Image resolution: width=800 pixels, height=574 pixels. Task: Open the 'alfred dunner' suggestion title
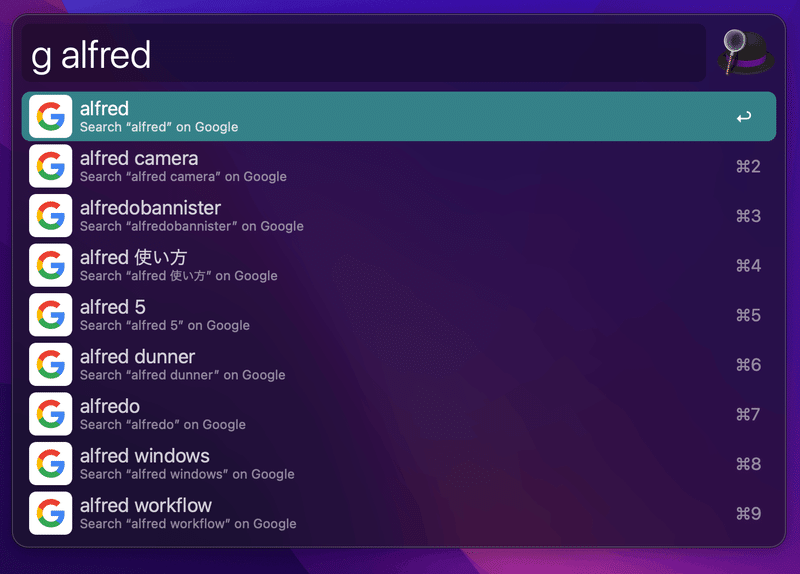pyautogui.click(x=137, y=357)
